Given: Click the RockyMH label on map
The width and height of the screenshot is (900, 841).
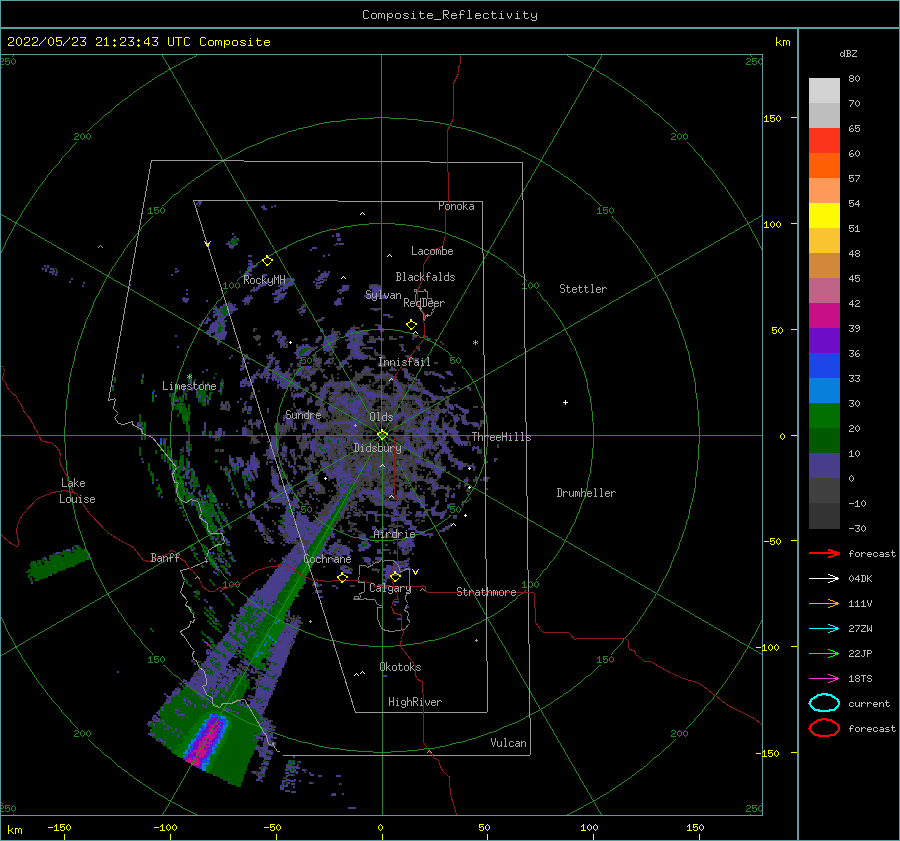Looking at the screenshot, I should pos(264,280).
